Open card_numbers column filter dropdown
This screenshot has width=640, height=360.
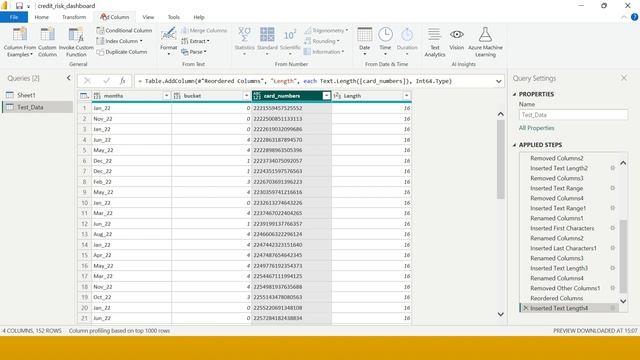click(x=326, y=96)
